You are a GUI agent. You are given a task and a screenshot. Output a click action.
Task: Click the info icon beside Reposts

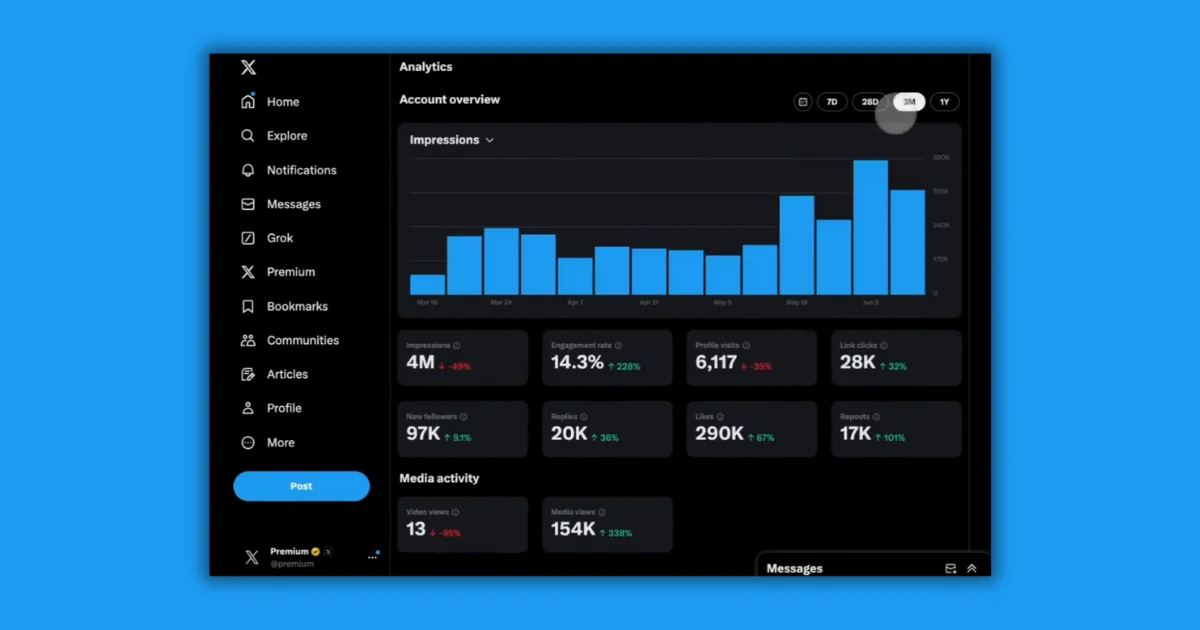click(x=876, y=417)
